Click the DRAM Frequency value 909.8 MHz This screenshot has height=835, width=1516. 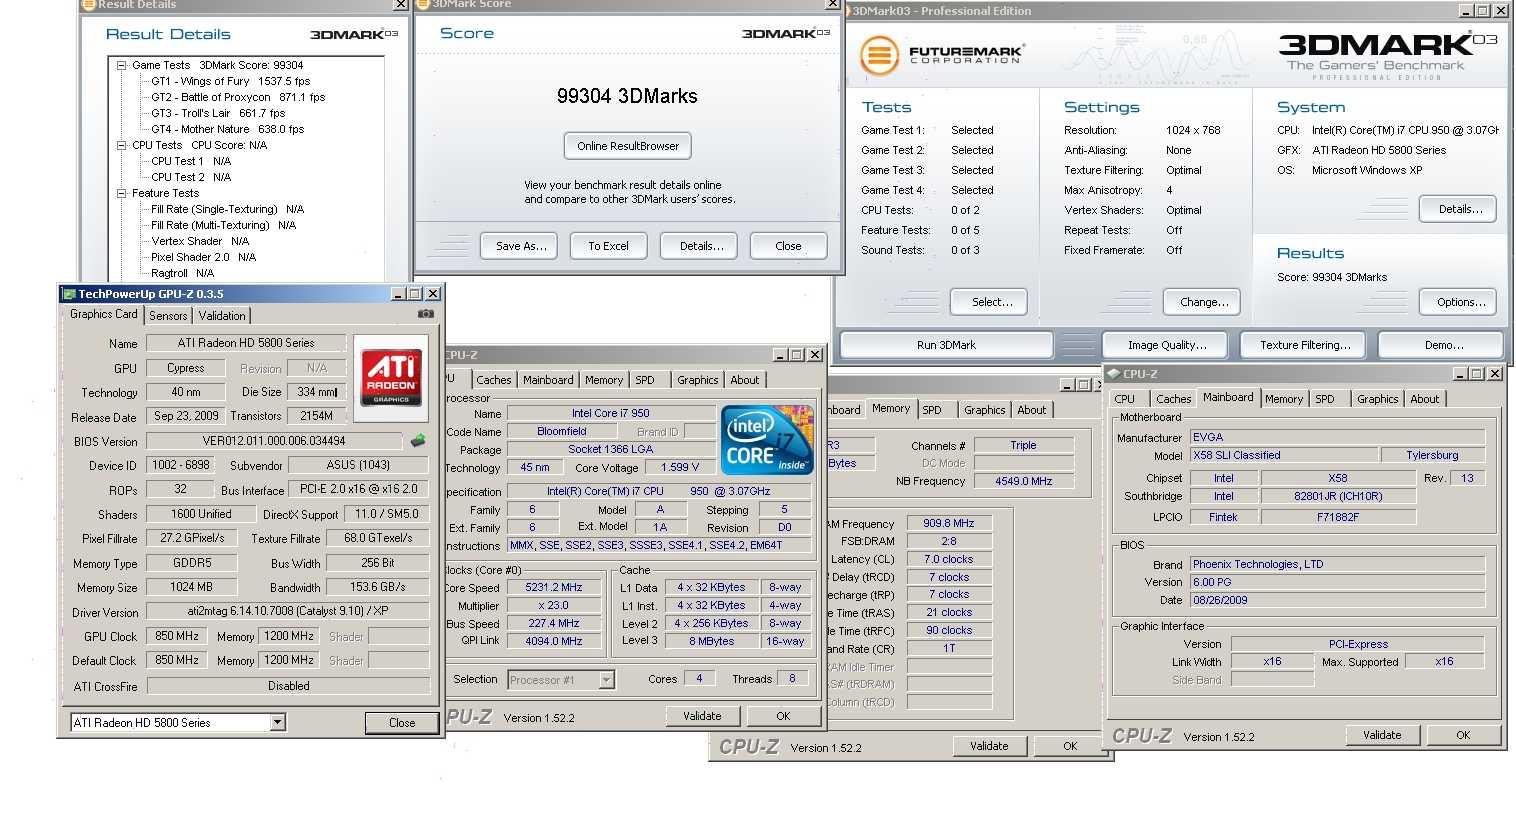coord(949,523)
